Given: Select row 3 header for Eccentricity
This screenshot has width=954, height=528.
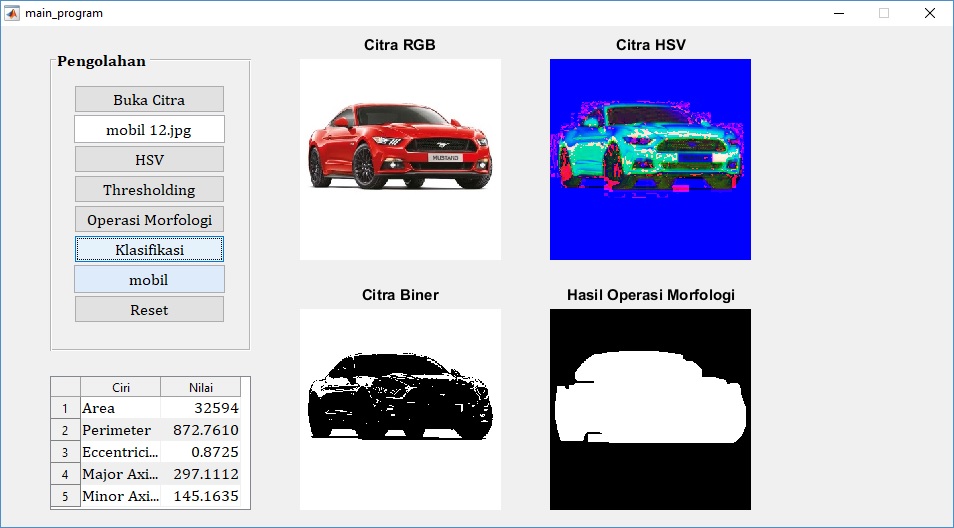Looking at the screenshot, I should point(65,452).
